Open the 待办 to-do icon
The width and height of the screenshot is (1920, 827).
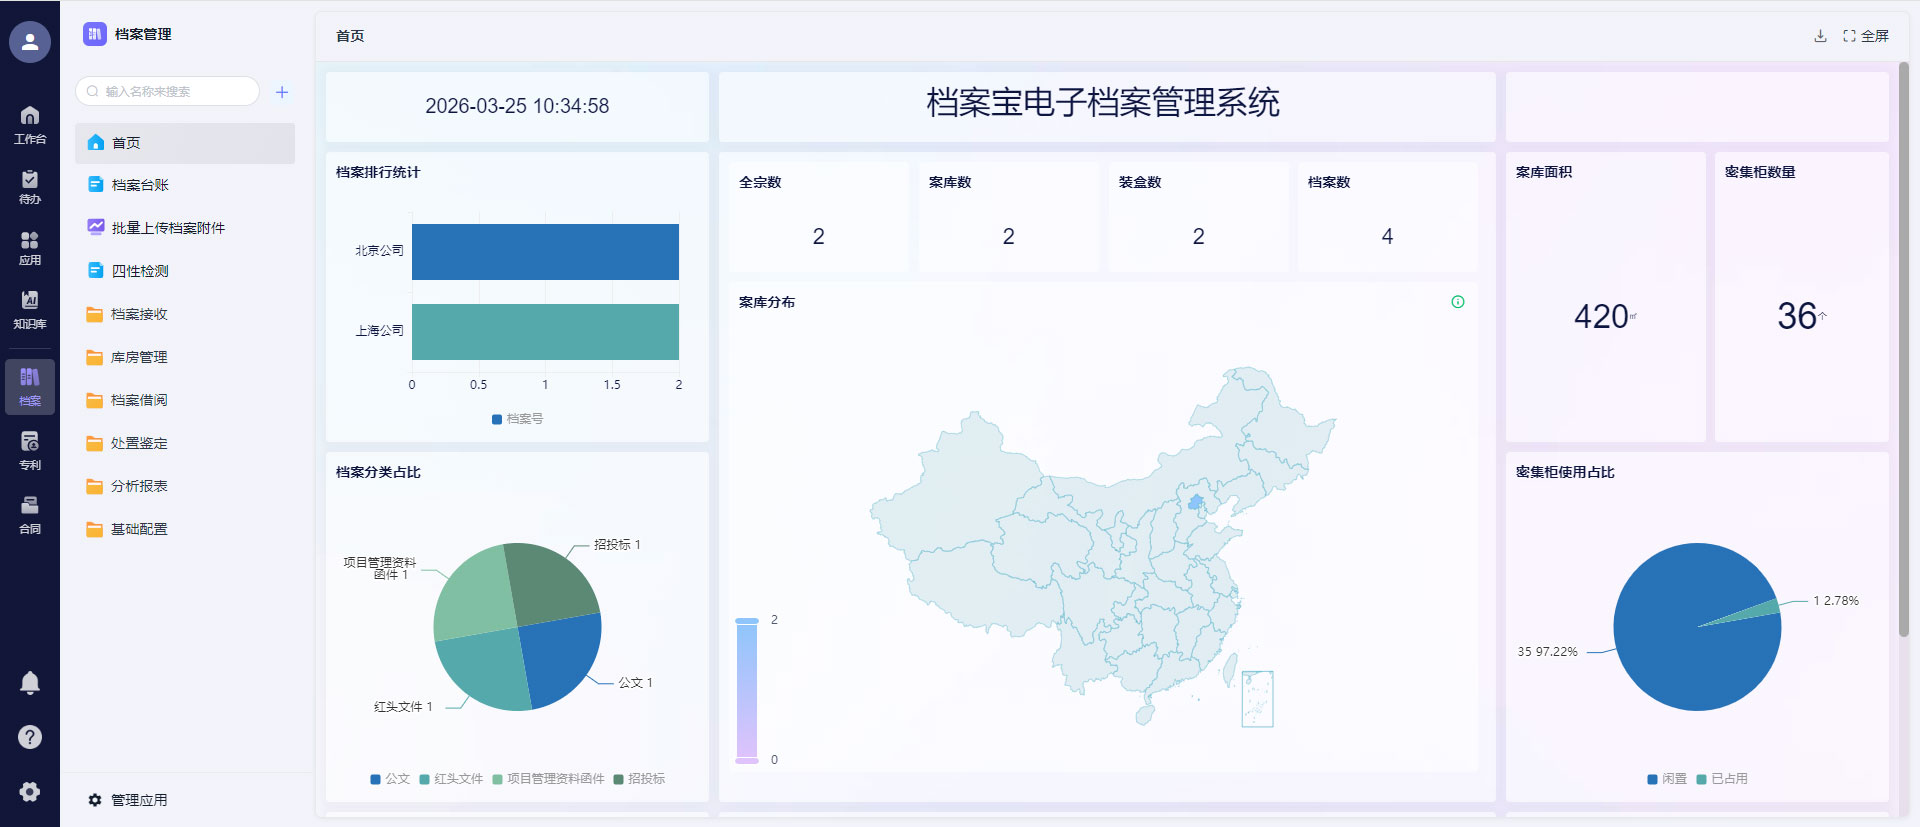[30, 186]
